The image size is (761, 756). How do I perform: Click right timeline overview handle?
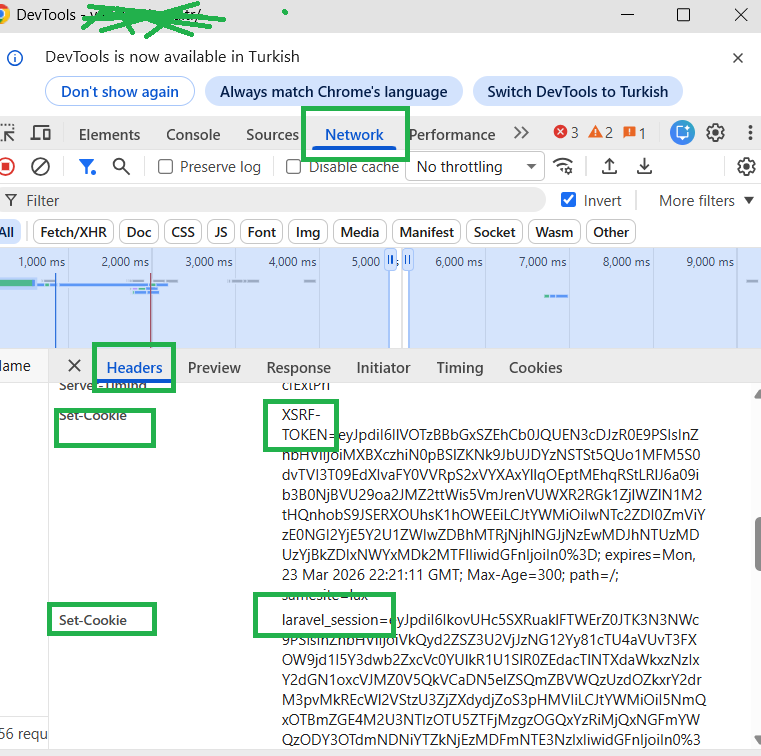(408, 260)
